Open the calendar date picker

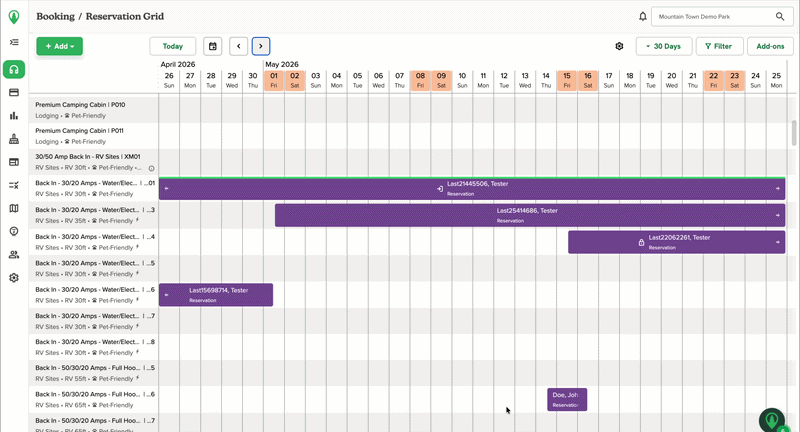click(212, 46)
